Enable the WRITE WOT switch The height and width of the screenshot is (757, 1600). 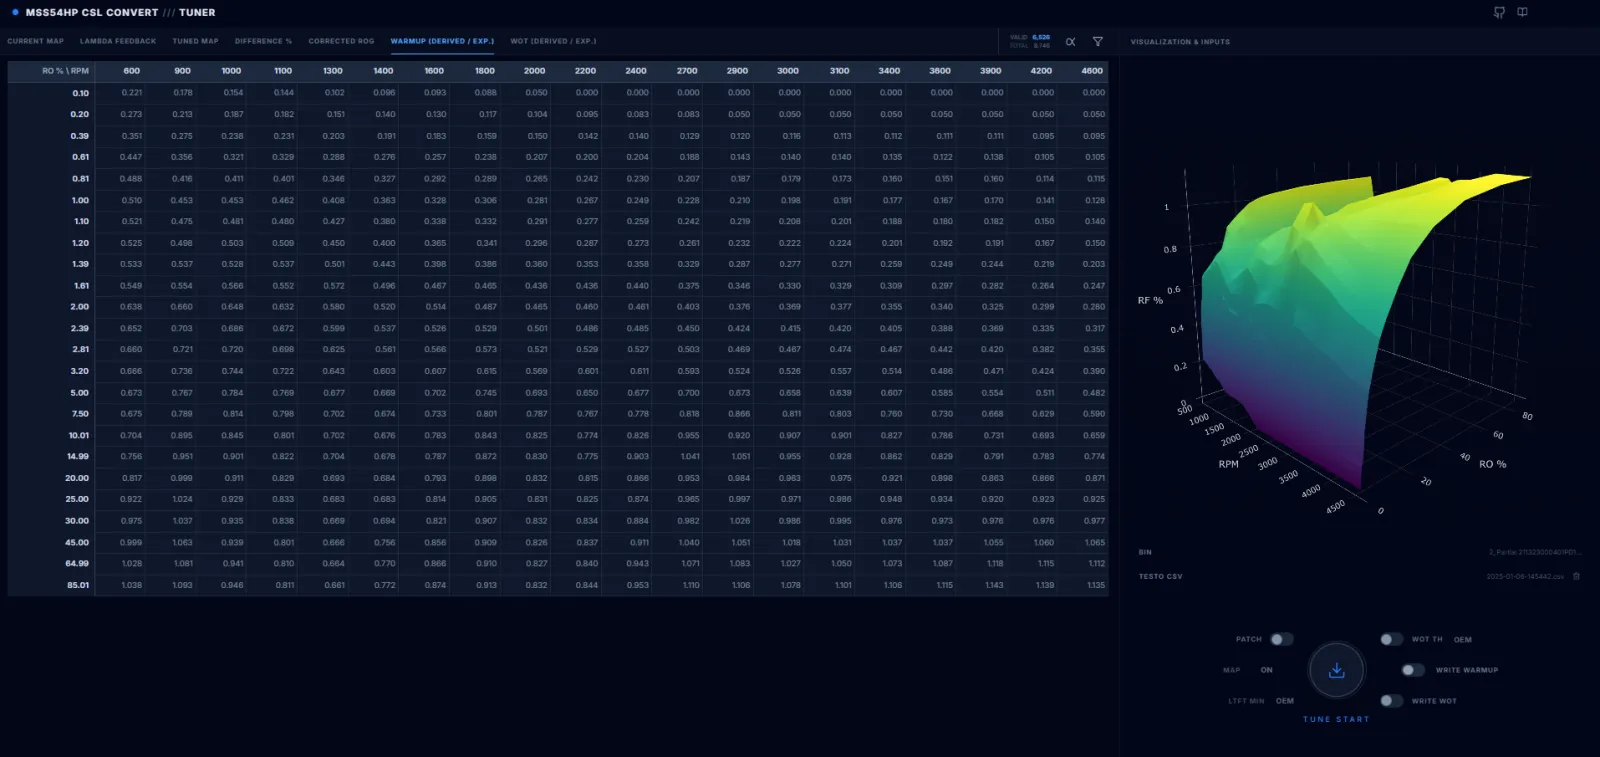point(1391,701)
